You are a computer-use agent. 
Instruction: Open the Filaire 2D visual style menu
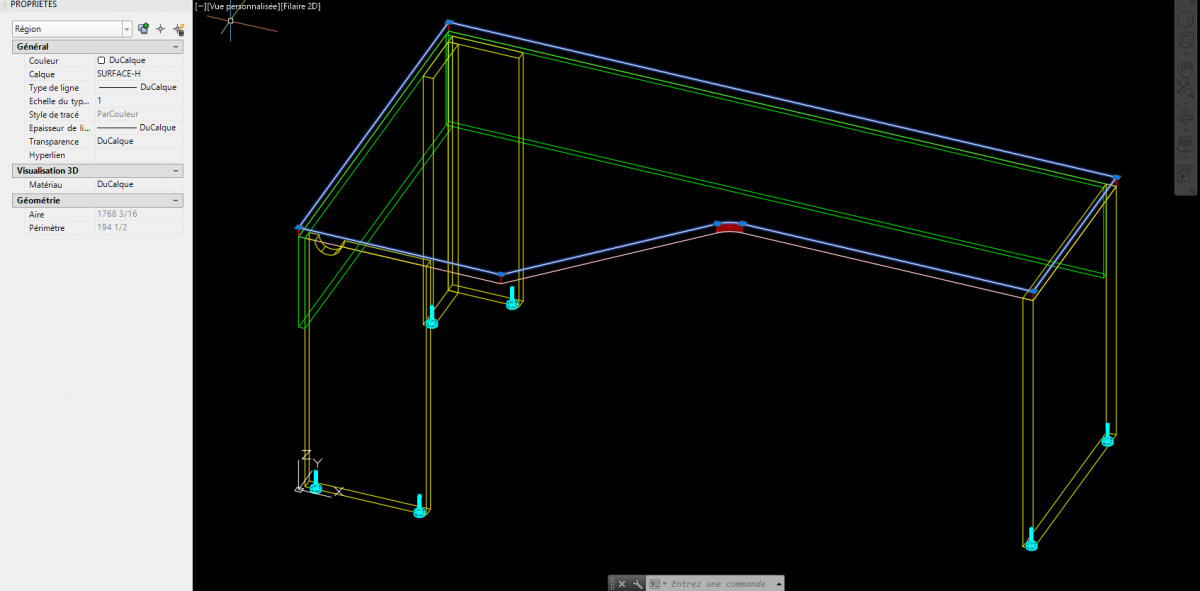point(299,6)
